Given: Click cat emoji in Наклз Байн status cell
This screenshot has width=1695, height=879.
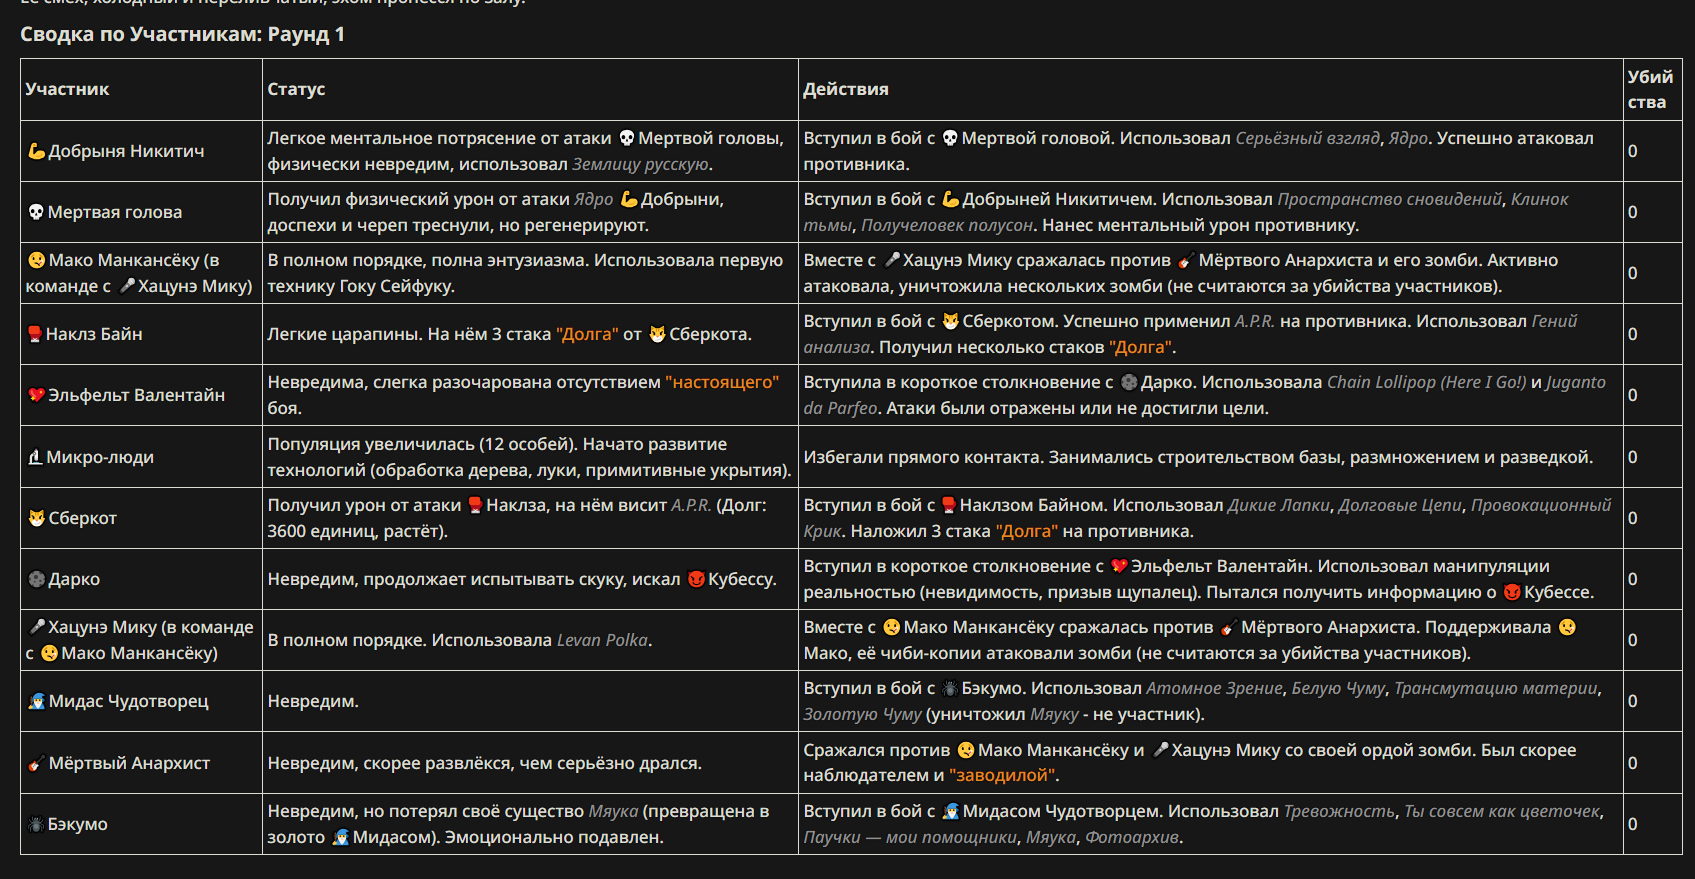Looking at the screenshot, I should [657, 334].
